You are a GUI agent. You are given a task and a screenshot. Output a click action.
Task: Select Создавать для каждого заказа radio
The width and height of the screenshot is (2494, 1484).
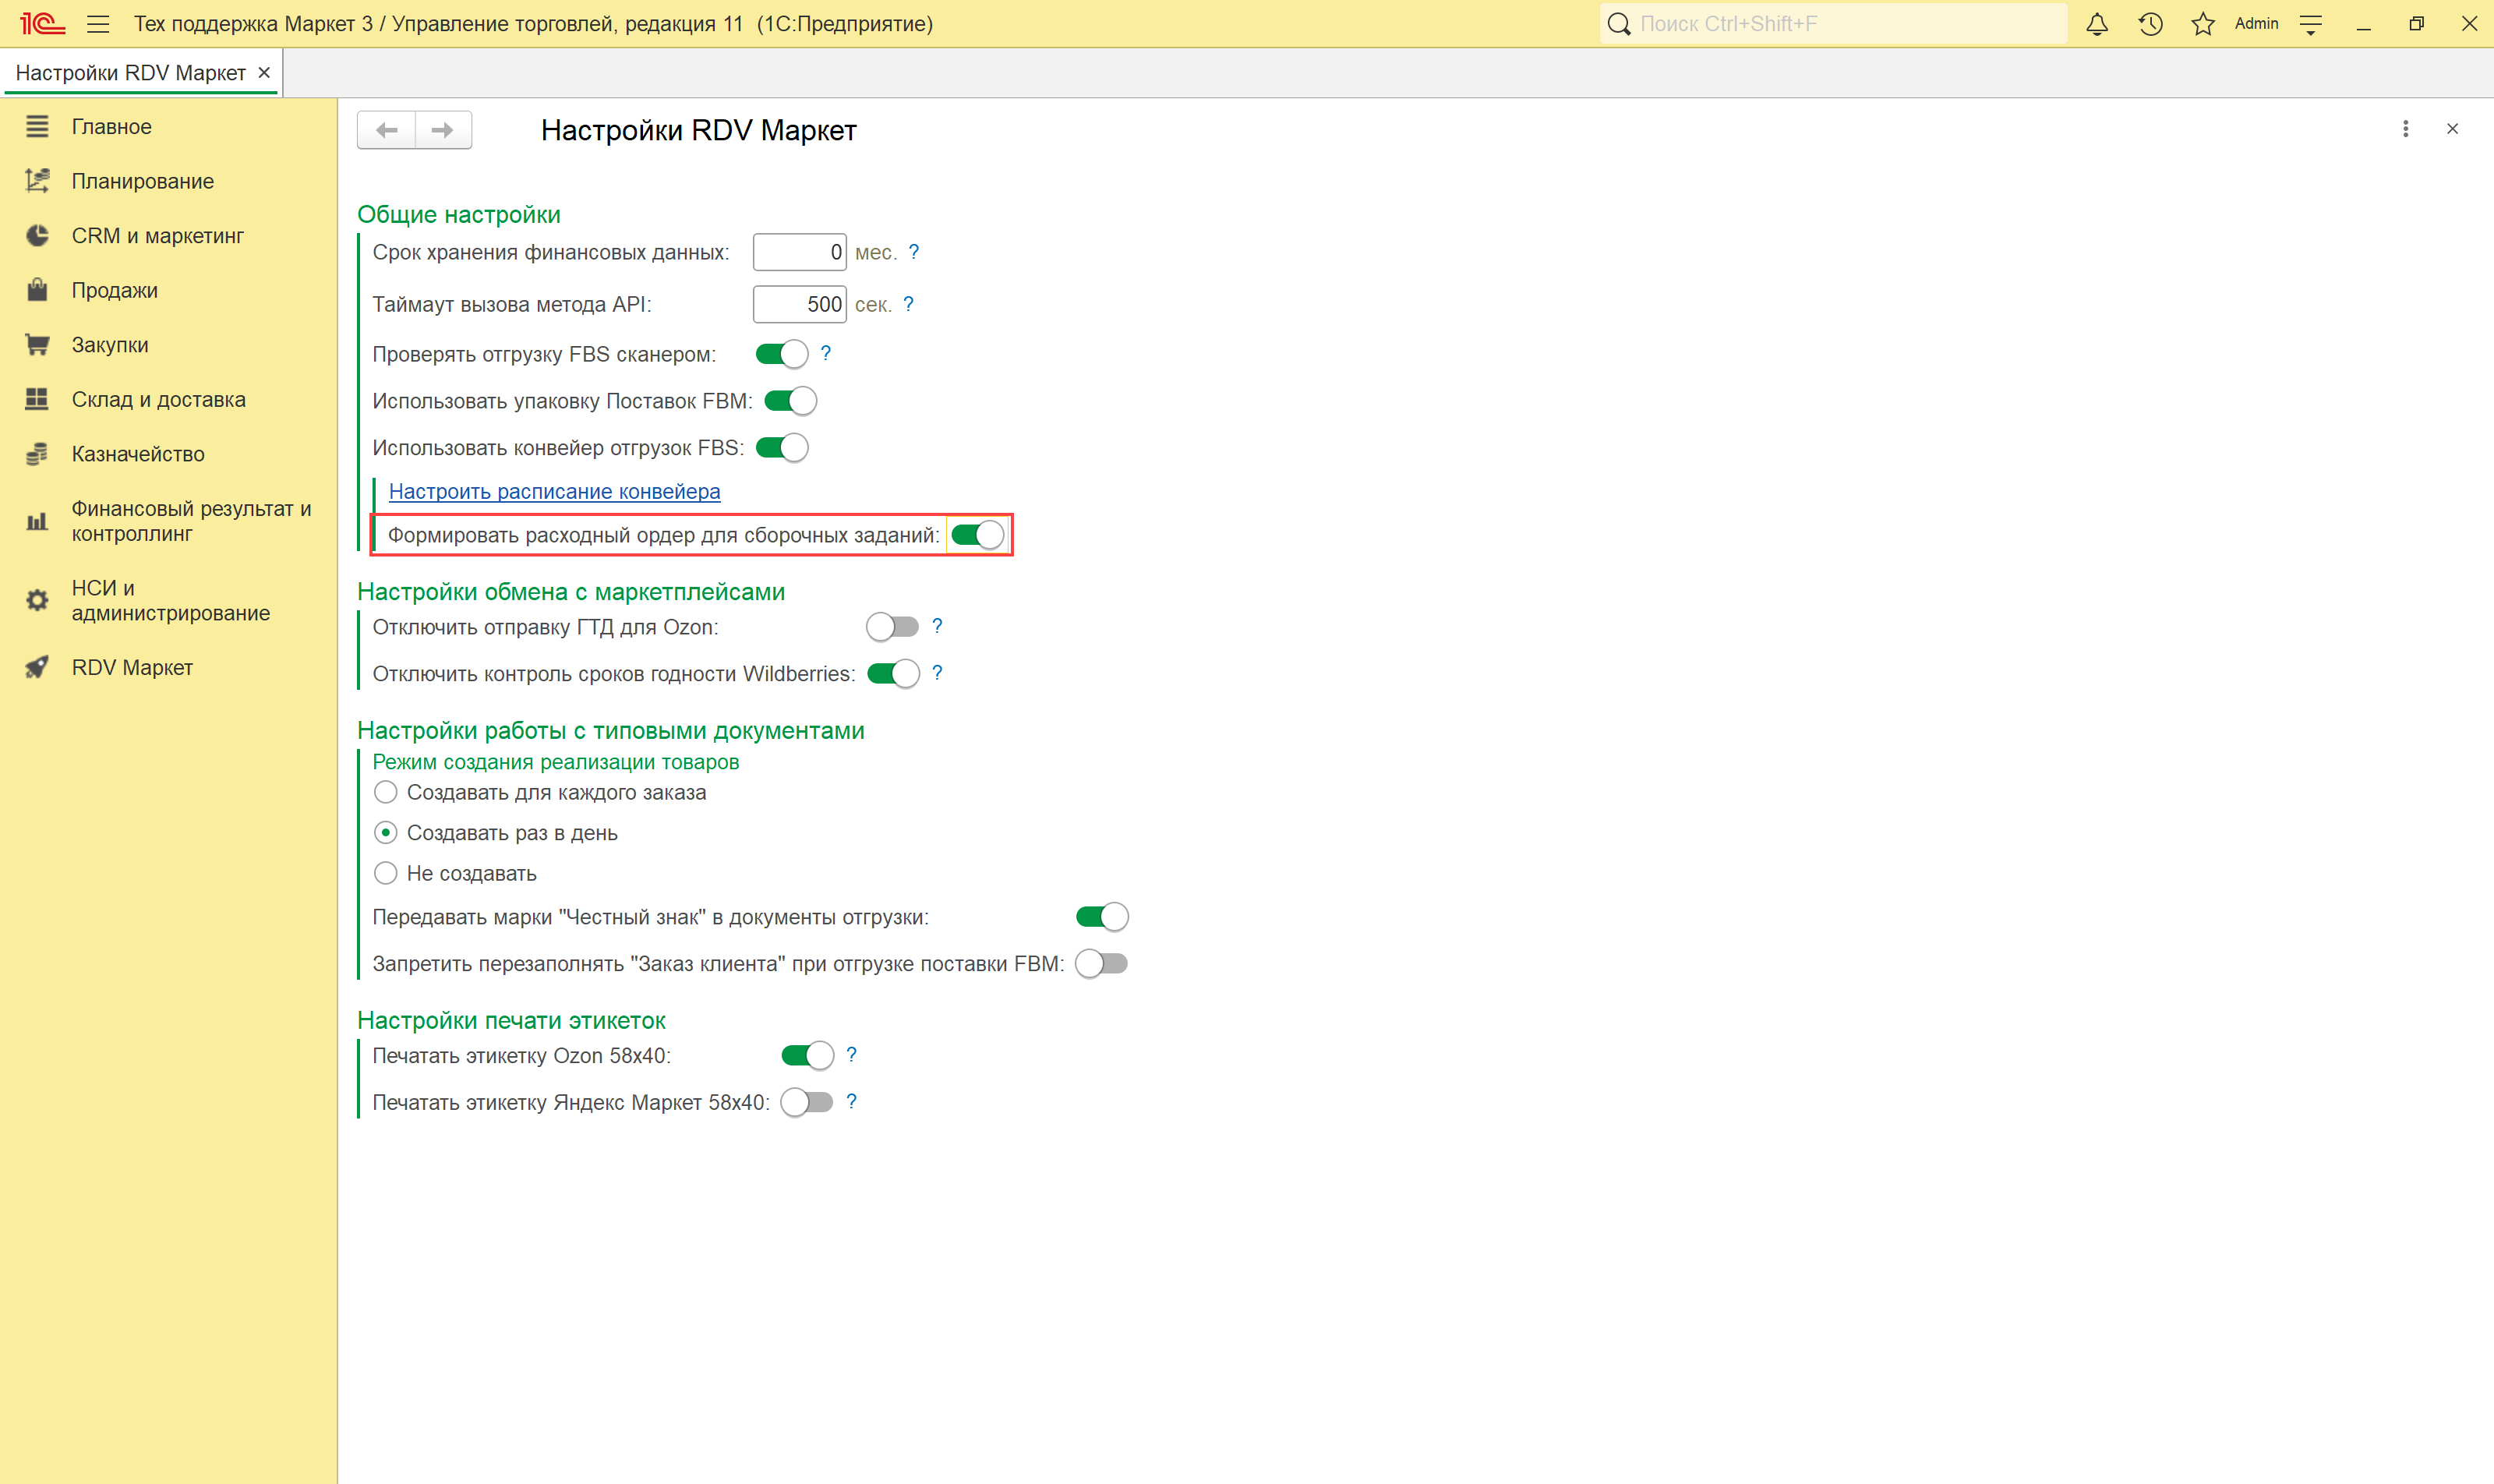[x=386, y=793]
